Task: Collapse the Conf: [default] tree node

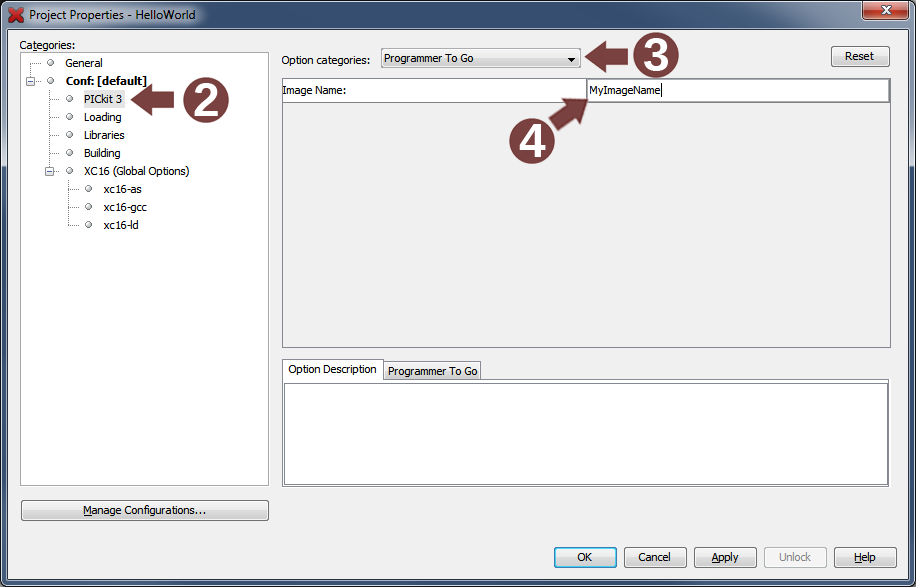Action: [x=31, y=81]
